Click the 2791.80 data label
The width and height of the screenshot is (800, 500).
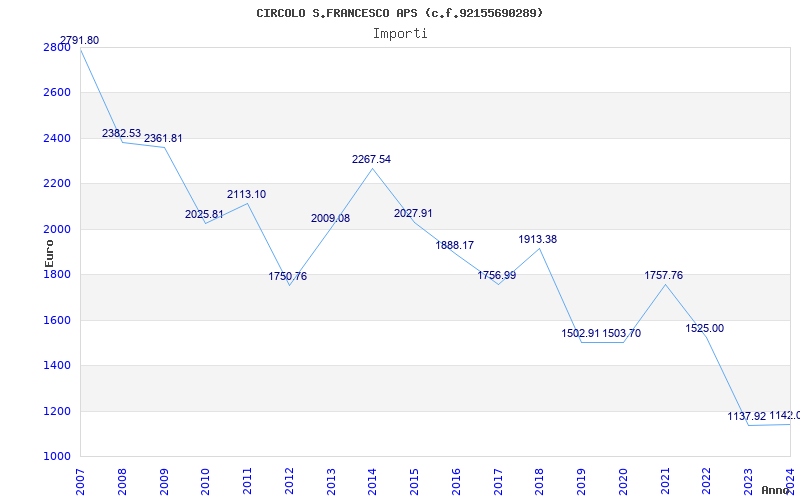80,40
